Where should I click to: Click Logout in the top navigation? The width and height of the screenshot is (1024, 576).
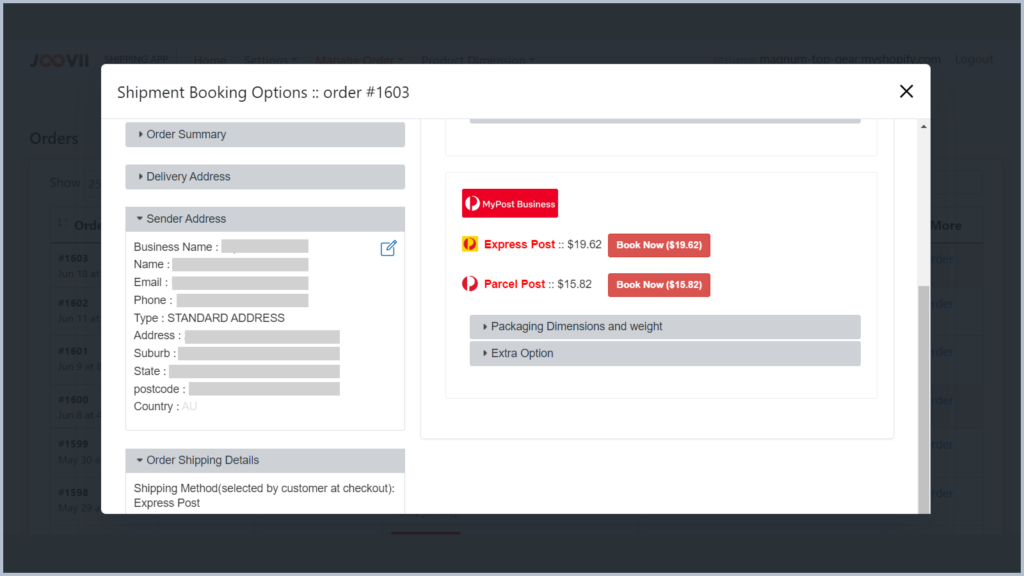pos(974,59)
